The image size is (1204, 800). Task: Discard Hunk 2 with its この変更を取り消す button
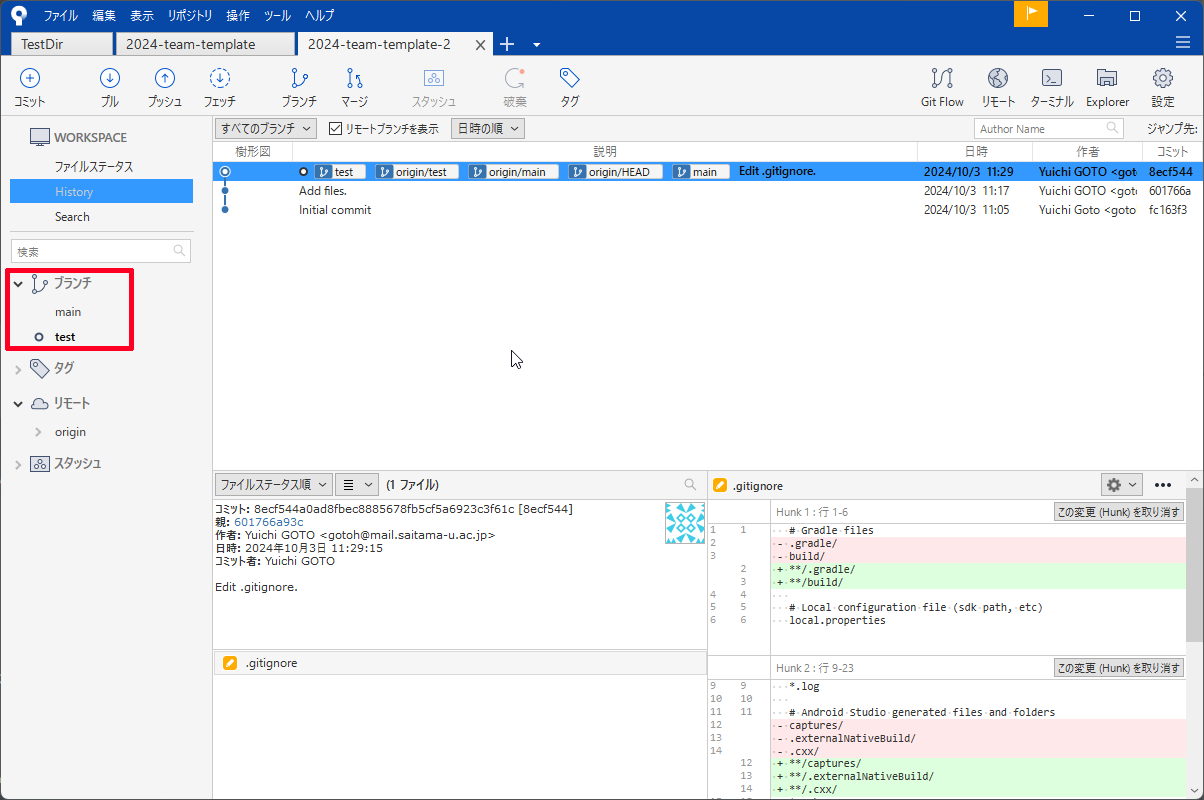1119,668
